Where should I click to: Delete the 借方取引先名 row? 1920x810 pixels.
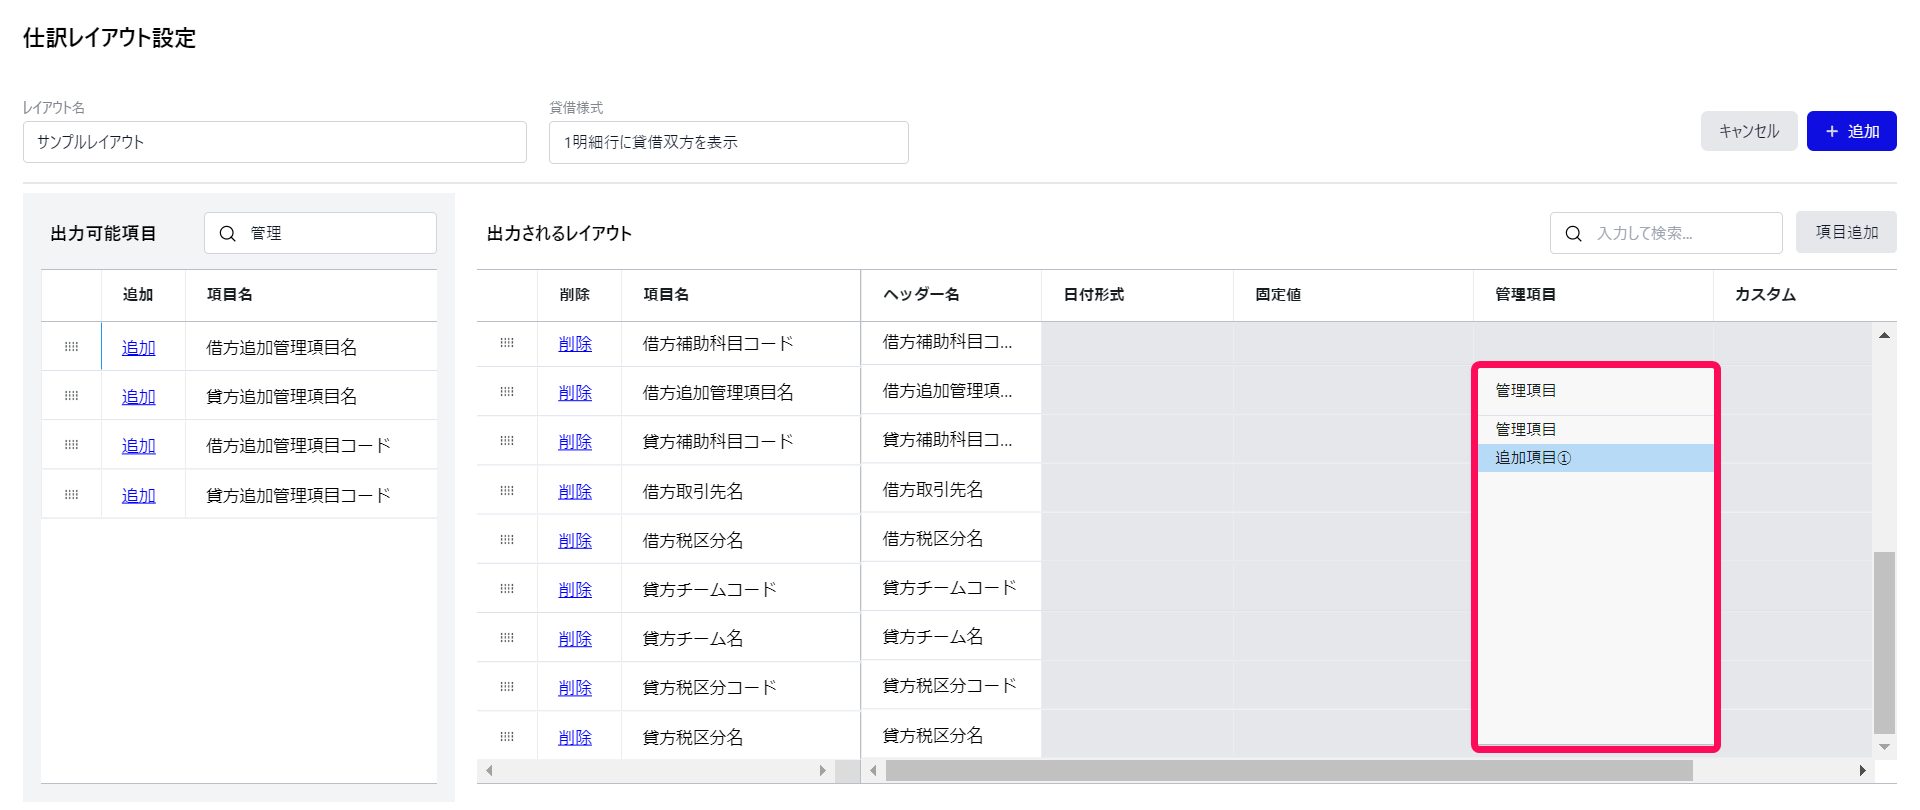pos(575,492)
